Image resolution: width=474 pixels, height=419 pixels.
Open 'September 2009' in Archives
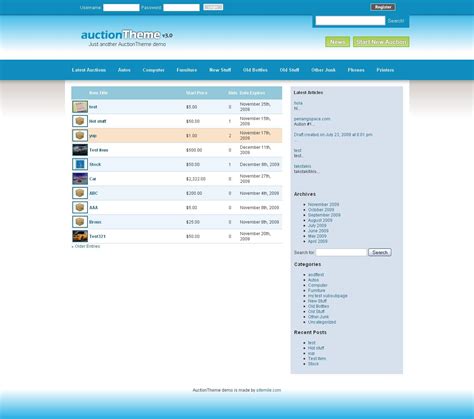[324, 215]
